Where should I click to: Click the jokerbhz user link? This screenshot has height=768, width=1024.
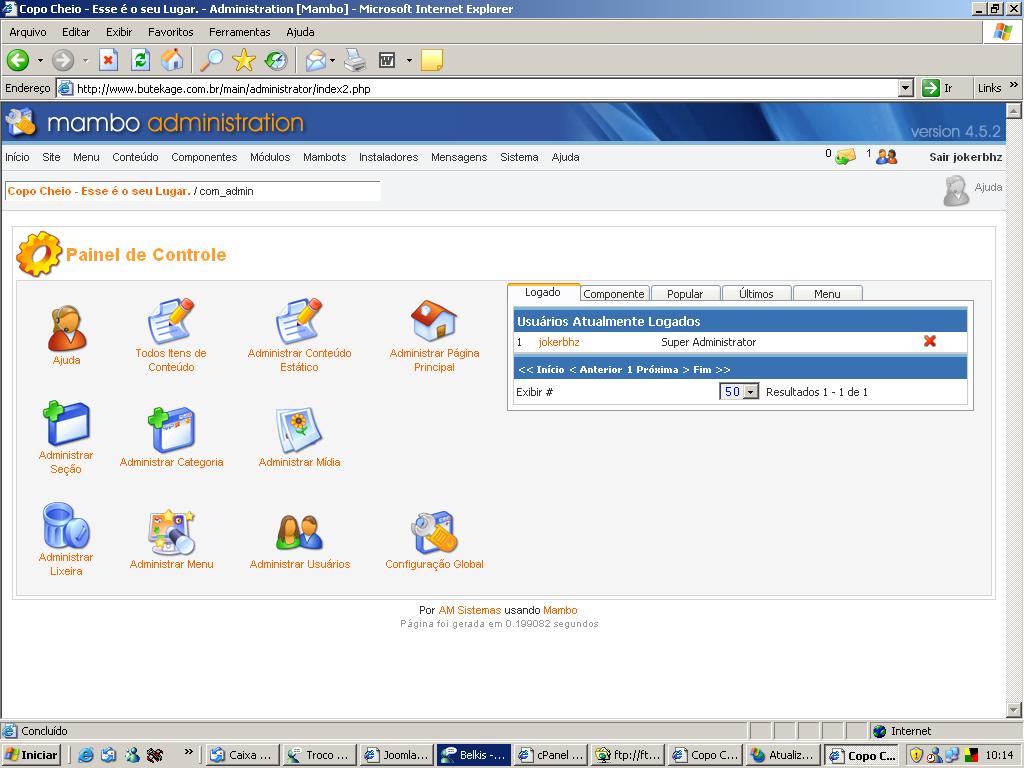click(x=559, y=342)
